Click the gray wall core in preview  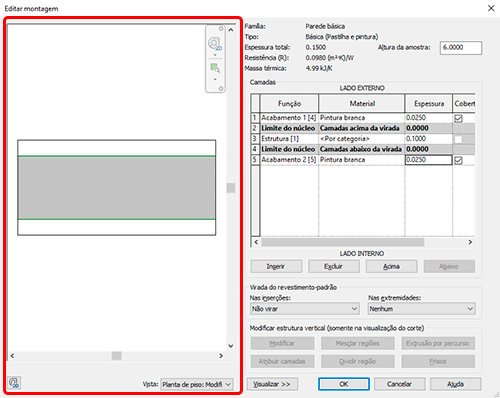pos(117,188)
